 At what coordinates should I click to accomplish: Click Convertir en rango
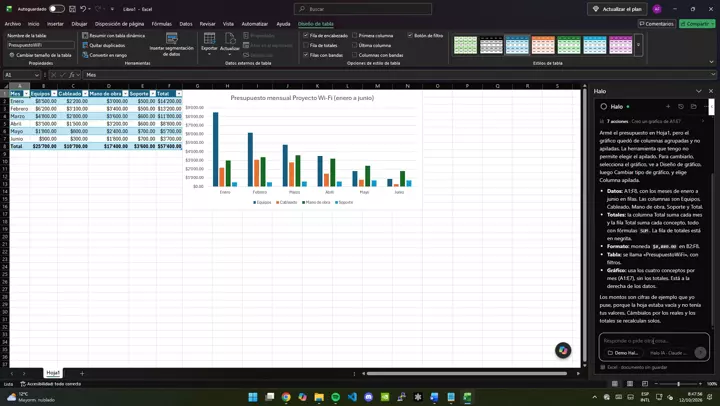[105, 55]
